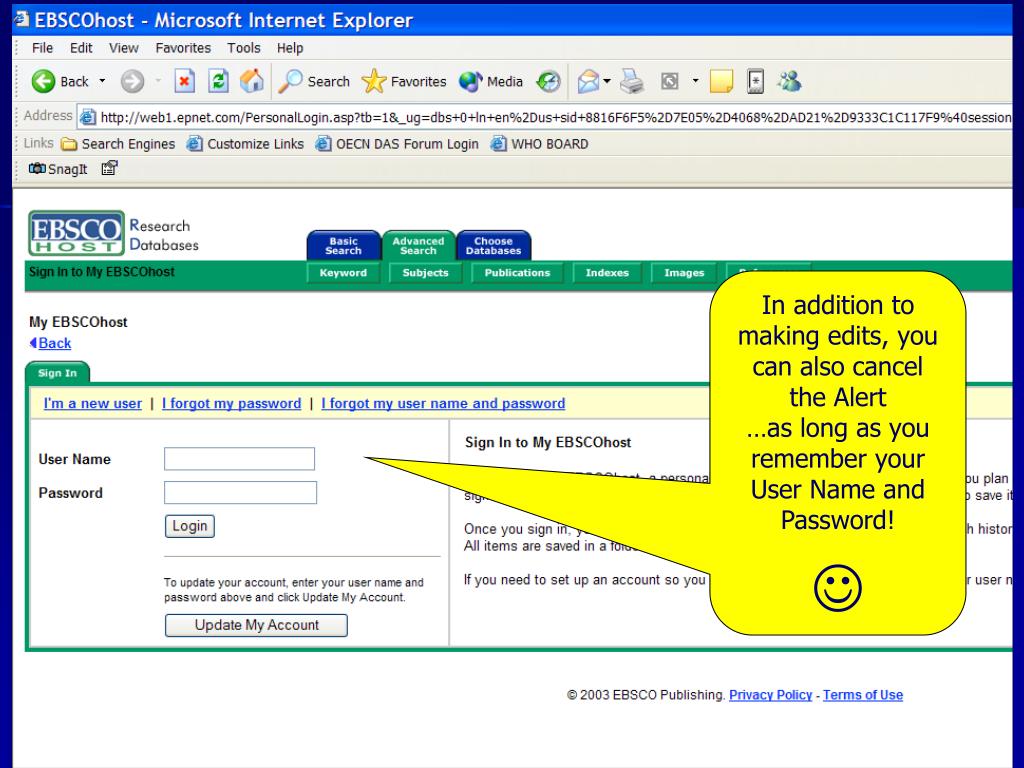Image resolution: width=1024 pixels, height=768 pixels.
Task: Open the File menu
Action: coord(42,48)
